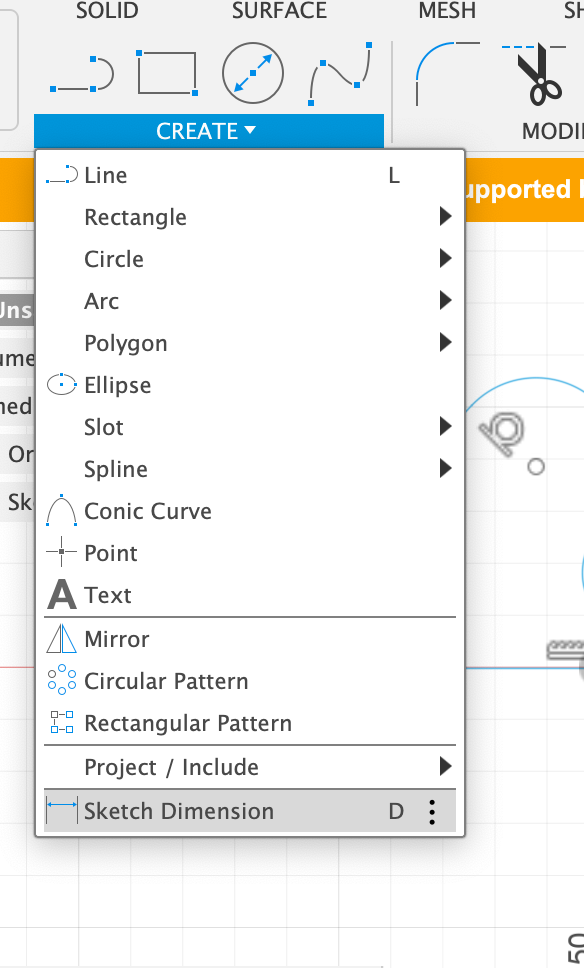Click the Trim scissors icon
The height and width of the screenshot is (968, 584).
[x=535, y=74]
